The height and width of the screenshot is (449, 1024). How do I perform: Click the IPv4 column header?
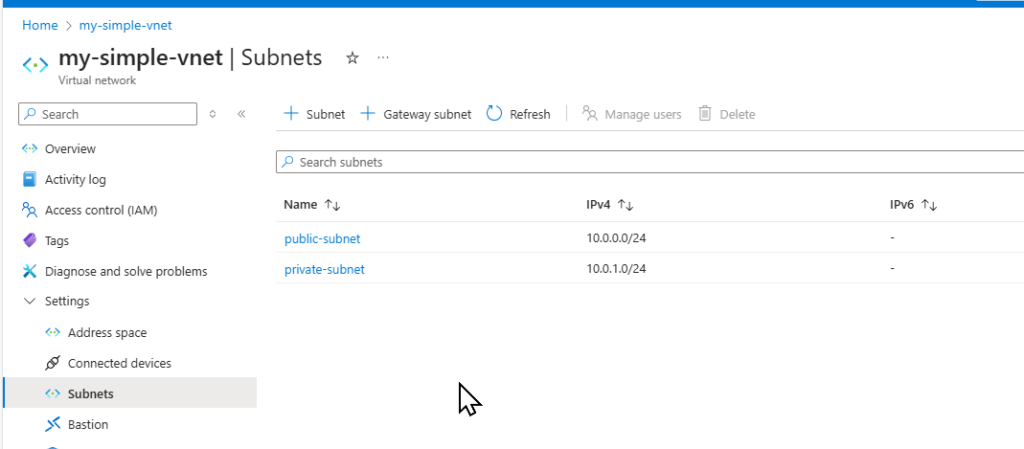tap(598, 205)
